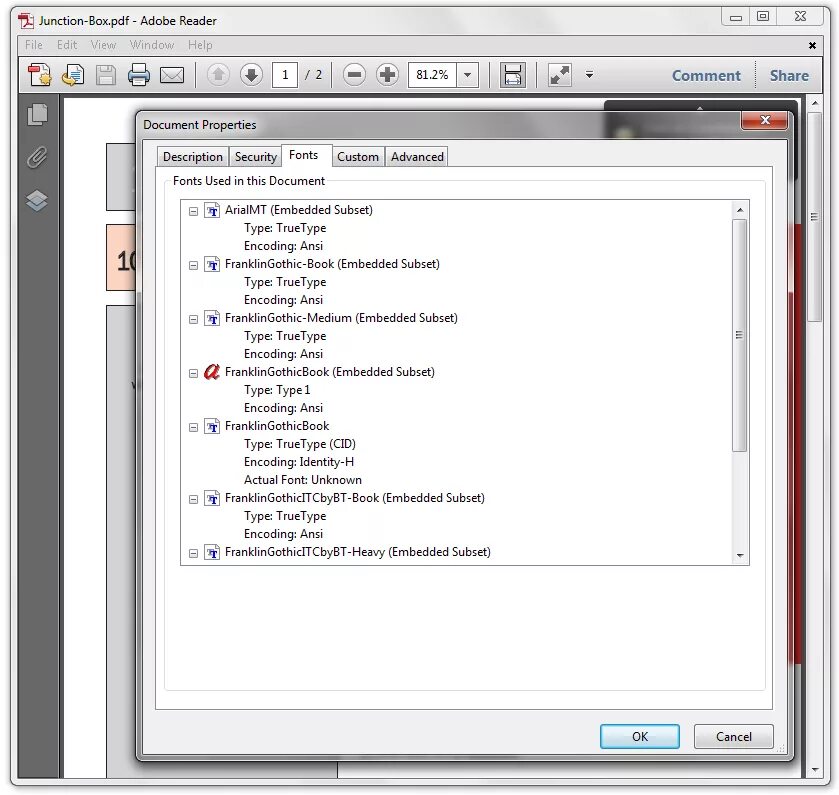
Task: Switch to the Security tab
Action: [256, 157]
